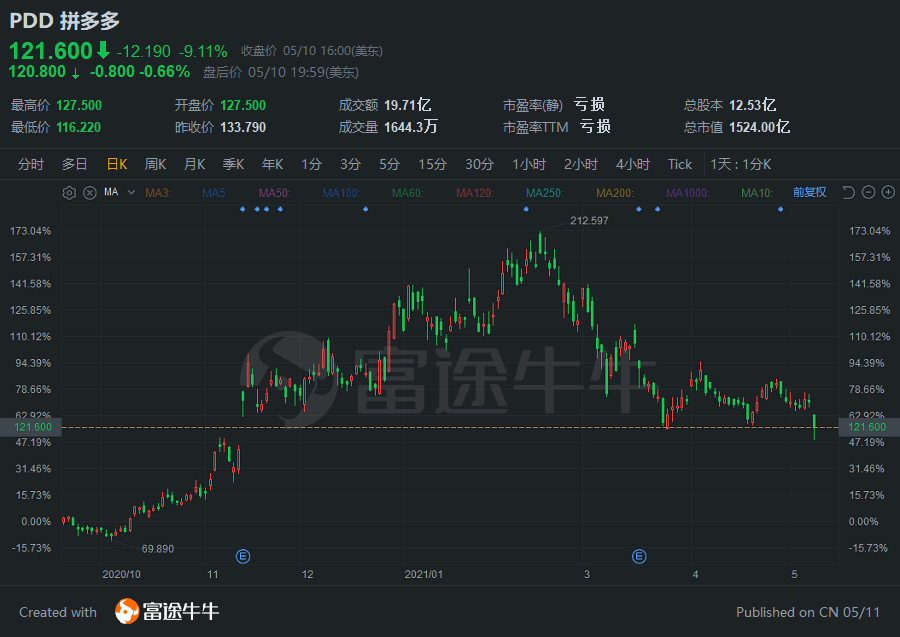Click the earnings E marker near November
900x637 pixels.
pos(243,556)
